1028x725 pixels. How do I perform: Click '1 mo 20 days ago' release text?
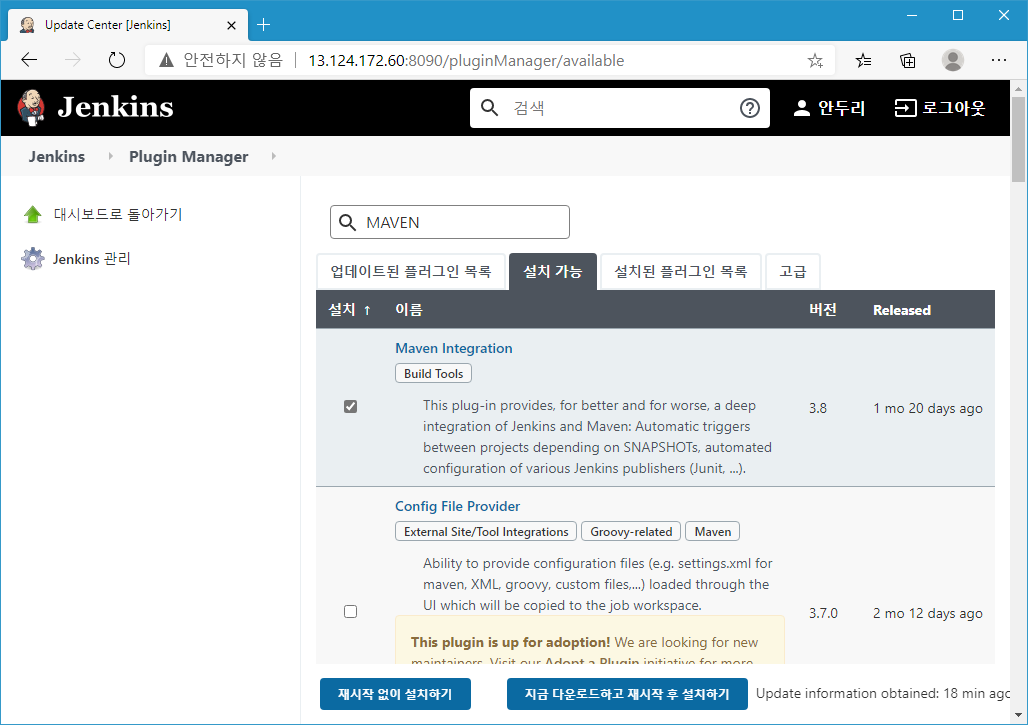click(x=928, y=408)
